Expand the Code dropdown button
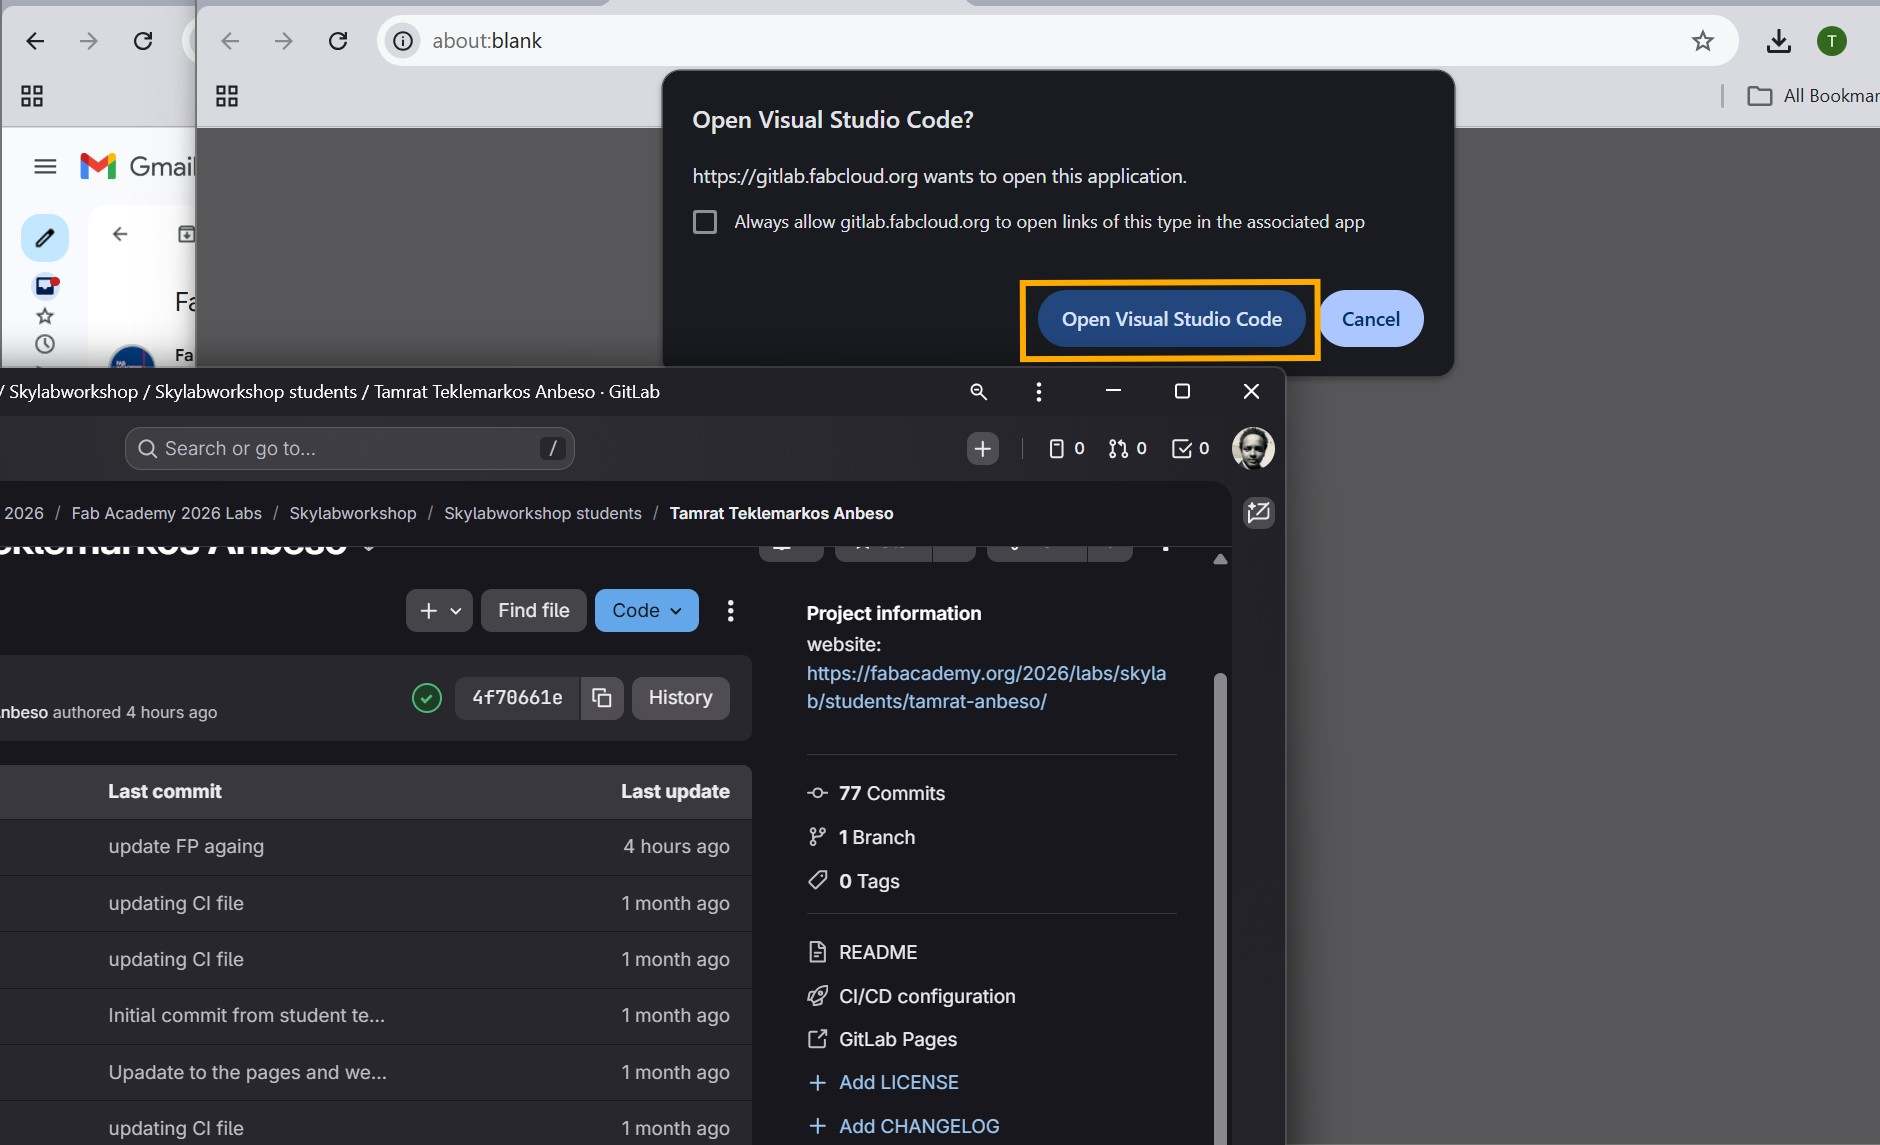The width and height of the screenshot is (1880, 1145). point(647,611)
